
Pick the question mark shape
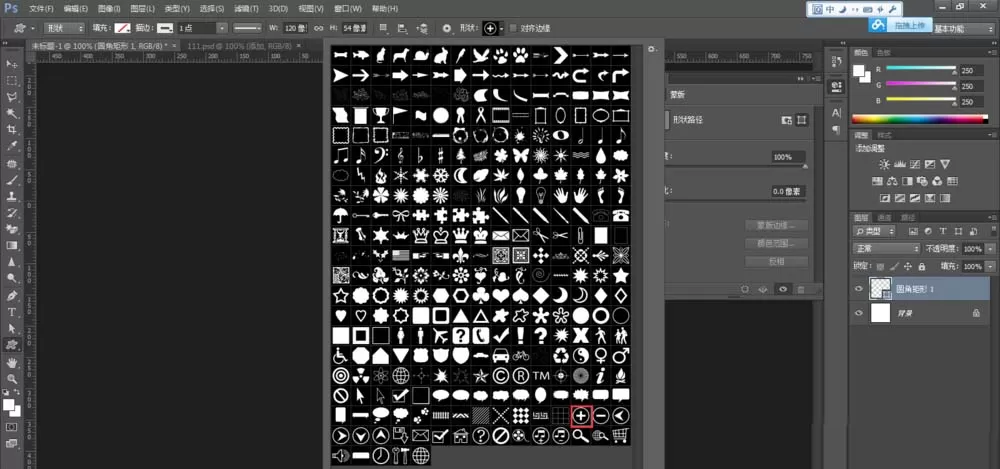[x=541, y=335]
